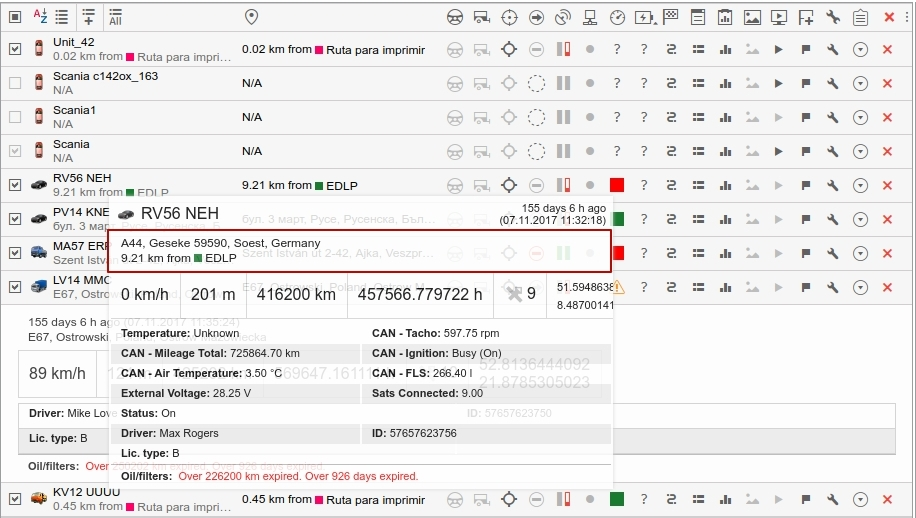Open the KV12 UUUU unit name

coord(86,493)
